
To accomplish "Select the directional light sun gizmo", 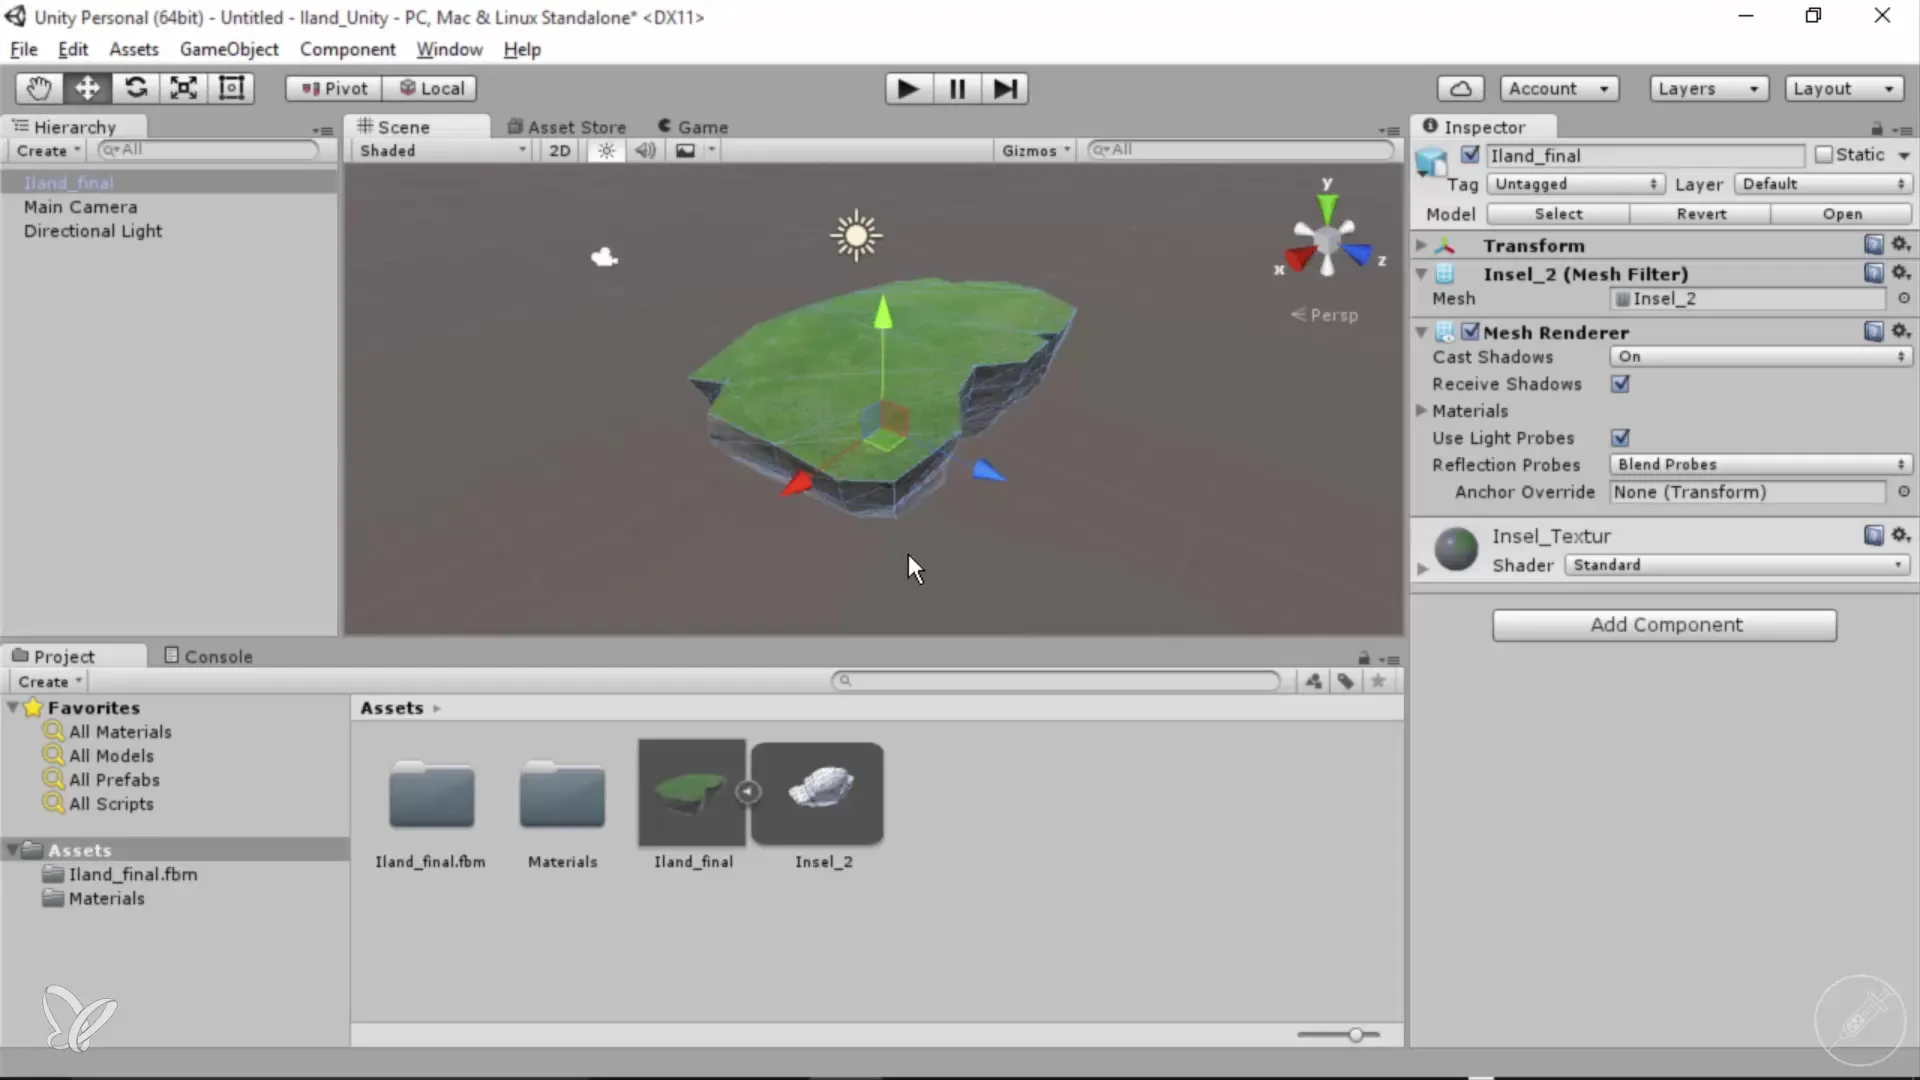I will tap(856, 236).
